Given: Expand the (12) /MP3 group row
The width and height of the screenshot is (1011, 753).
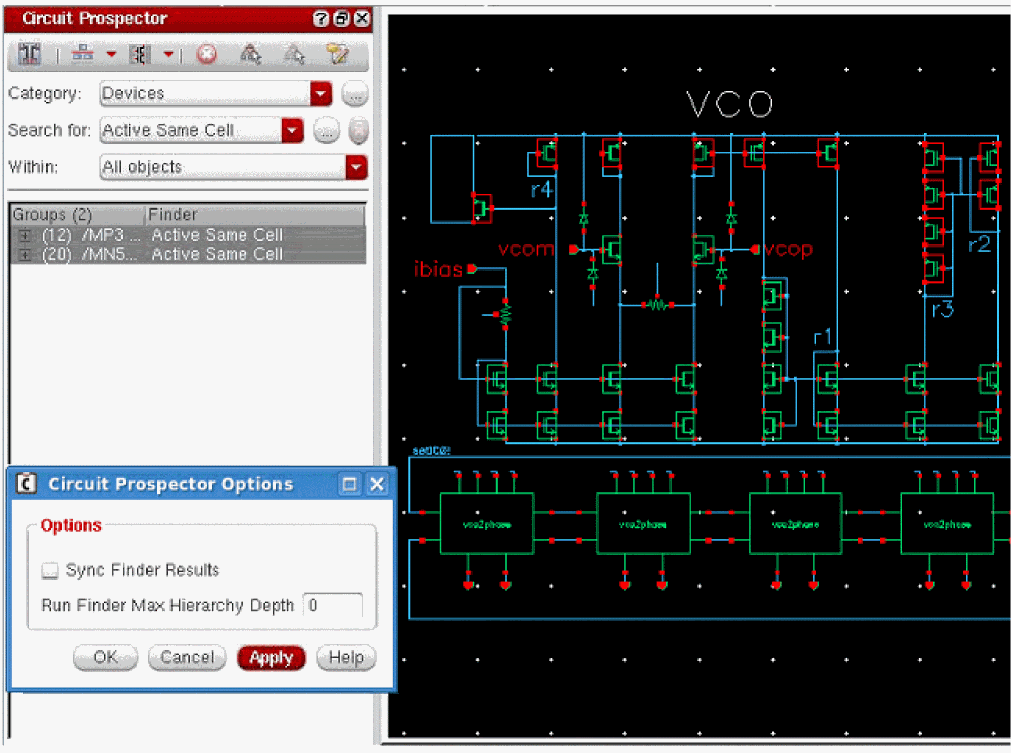Looking at the screenshot, I should 25,236.
